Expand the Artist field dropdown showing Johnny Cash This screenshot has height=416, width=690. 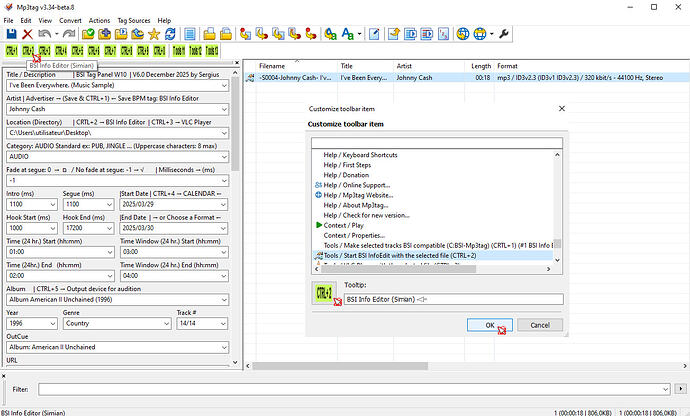coord(224,109)
